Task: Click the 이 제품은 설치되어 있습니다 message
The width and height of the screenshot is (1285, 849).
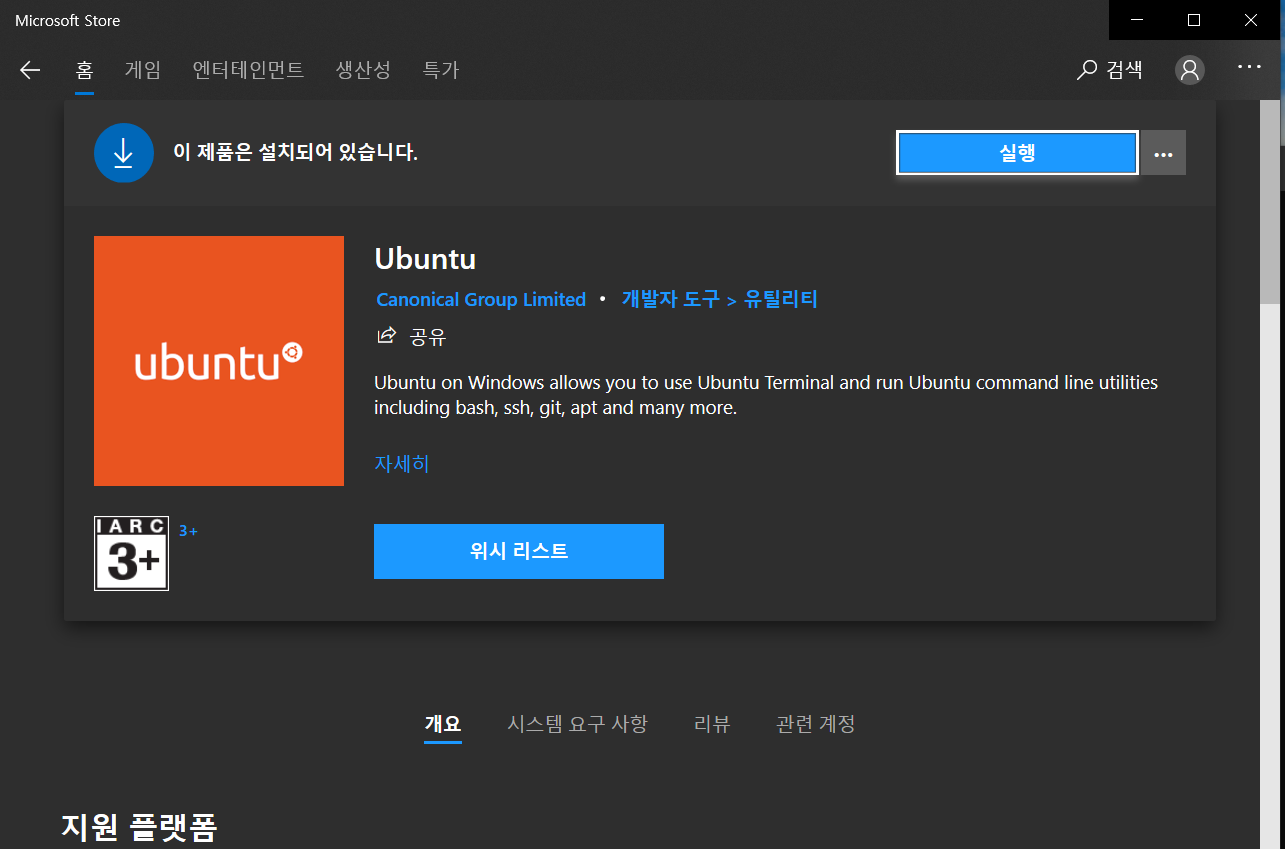Action: coord(295,153)
